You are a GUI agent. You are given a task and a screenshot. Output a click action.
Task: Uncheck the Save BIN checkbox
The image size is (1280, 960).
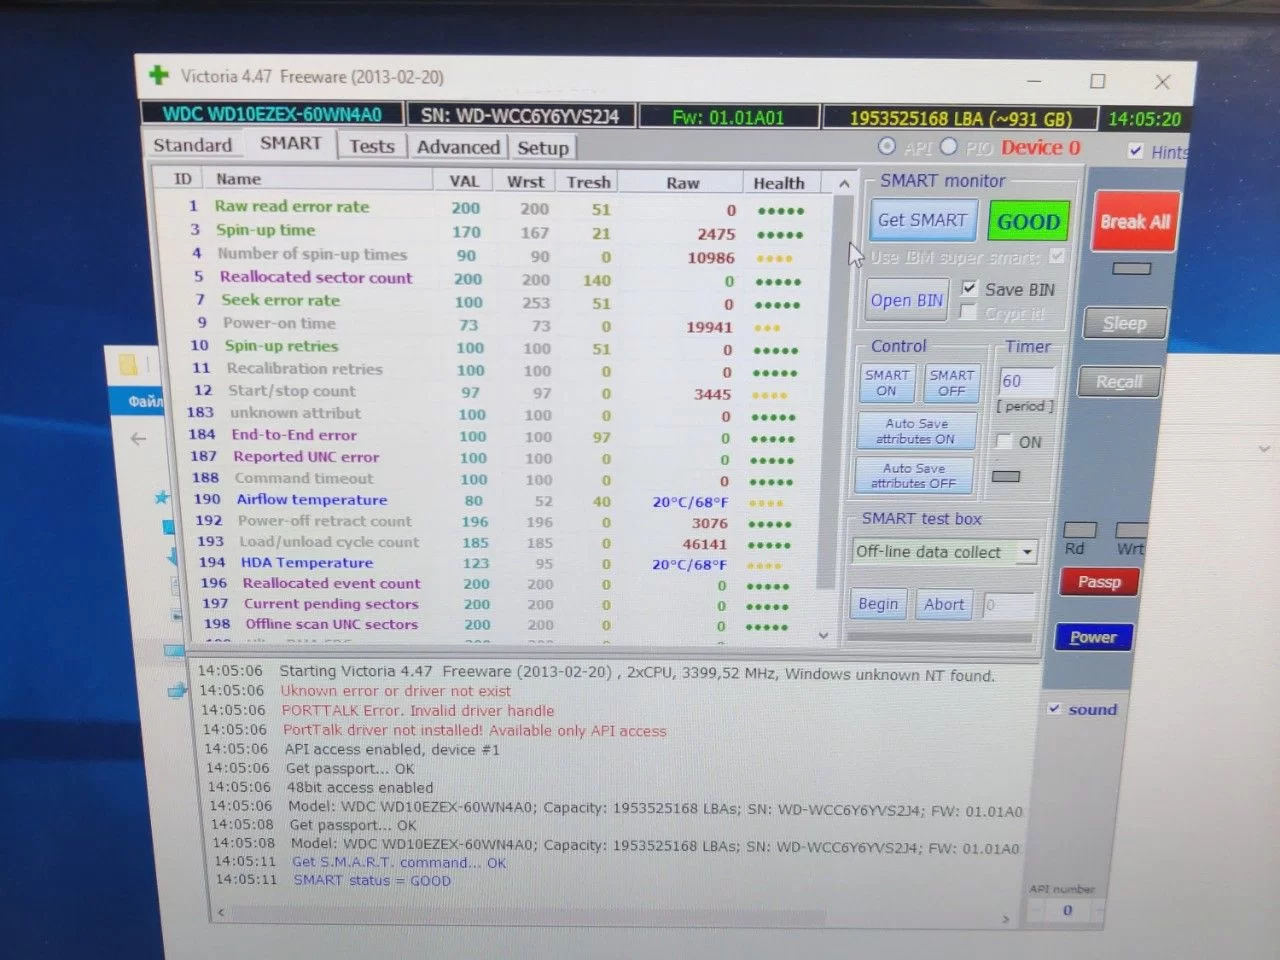pyautogui.click(x=968, y=288)
